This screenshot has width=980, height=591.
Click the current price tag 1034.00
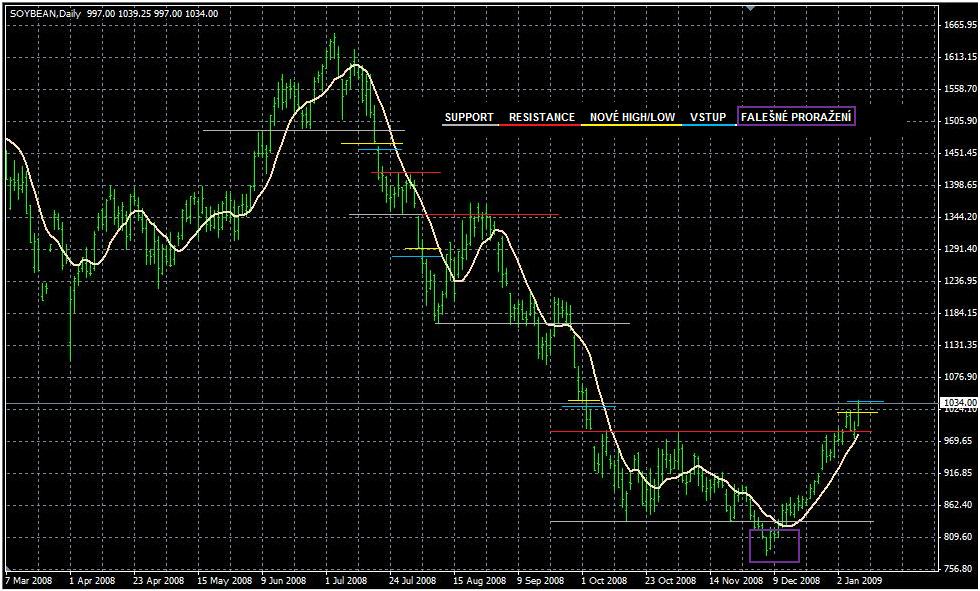[961, 402]
